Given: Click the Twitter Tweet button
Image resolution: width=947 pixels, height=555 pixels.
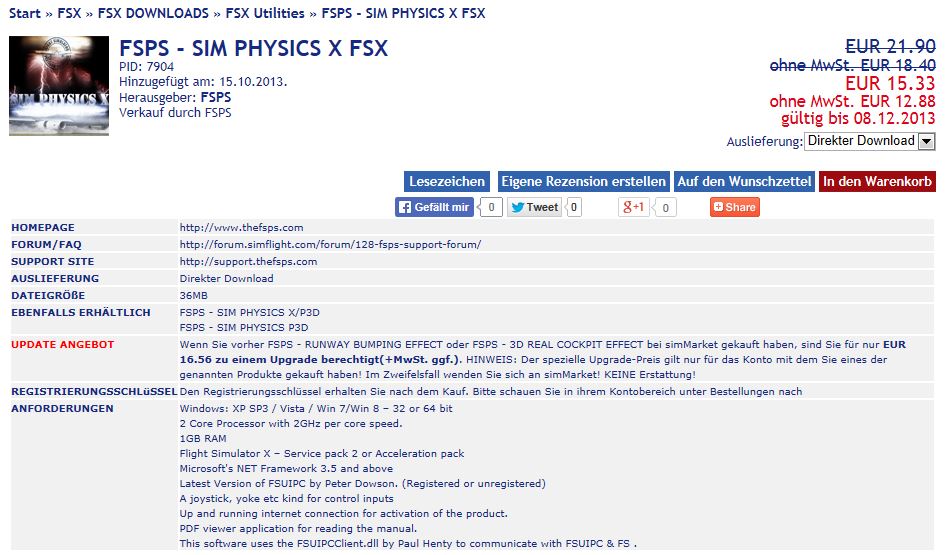Looking at the screenshot, I should [534, 207].
